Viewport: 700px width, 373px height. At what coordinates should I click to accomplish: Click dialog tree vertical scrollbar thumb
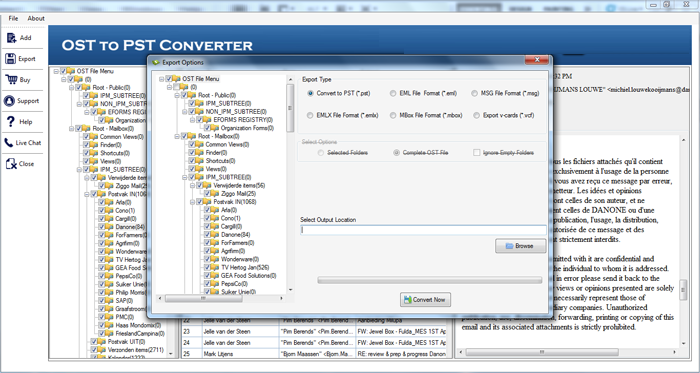(x=290, y=108)
